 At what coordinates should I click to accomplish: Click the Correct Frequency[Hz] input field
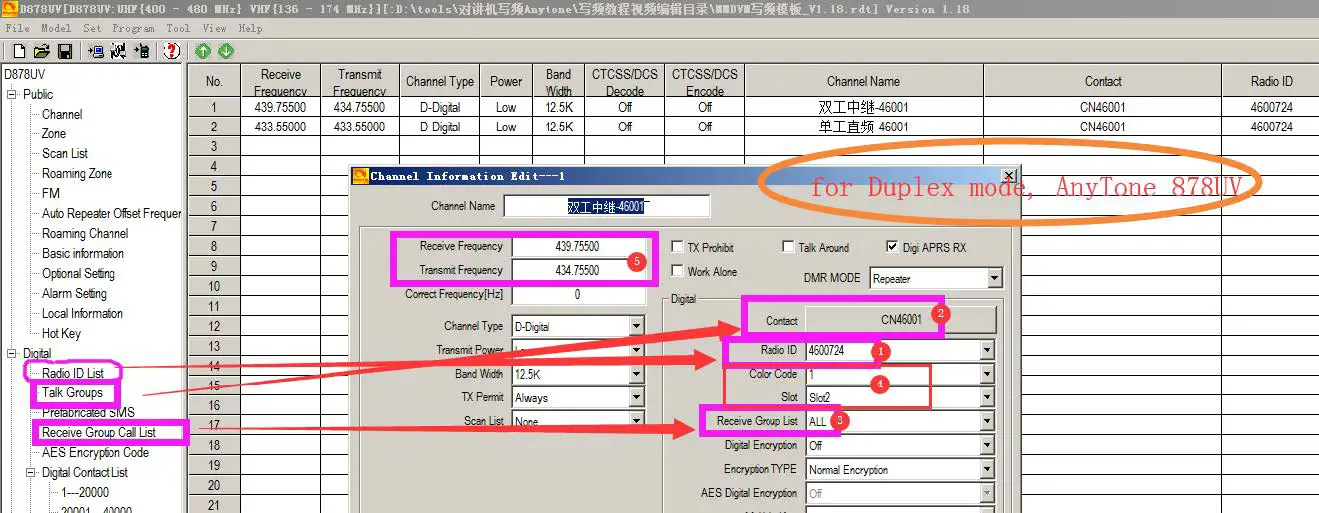[x=579, y=295]
